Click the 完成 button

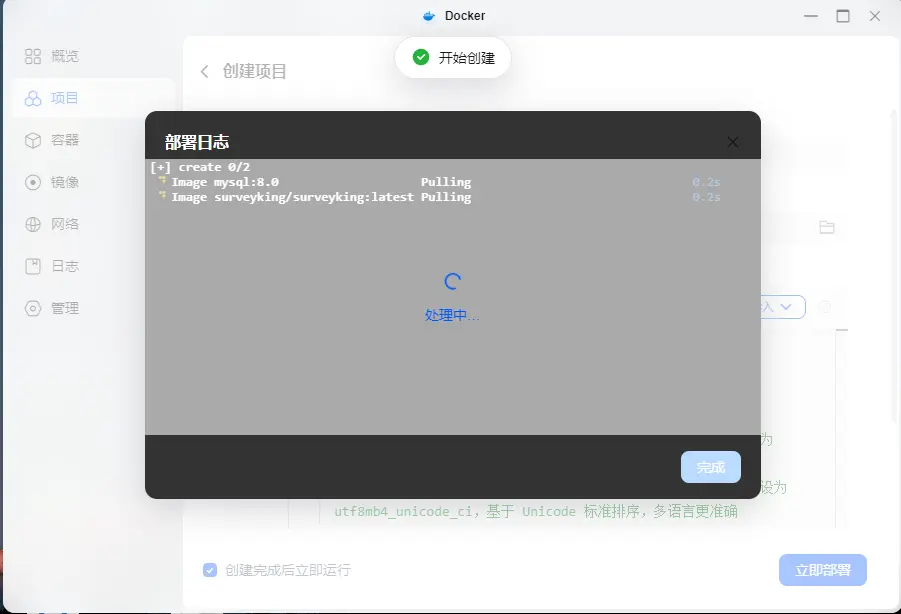[711, 467]
